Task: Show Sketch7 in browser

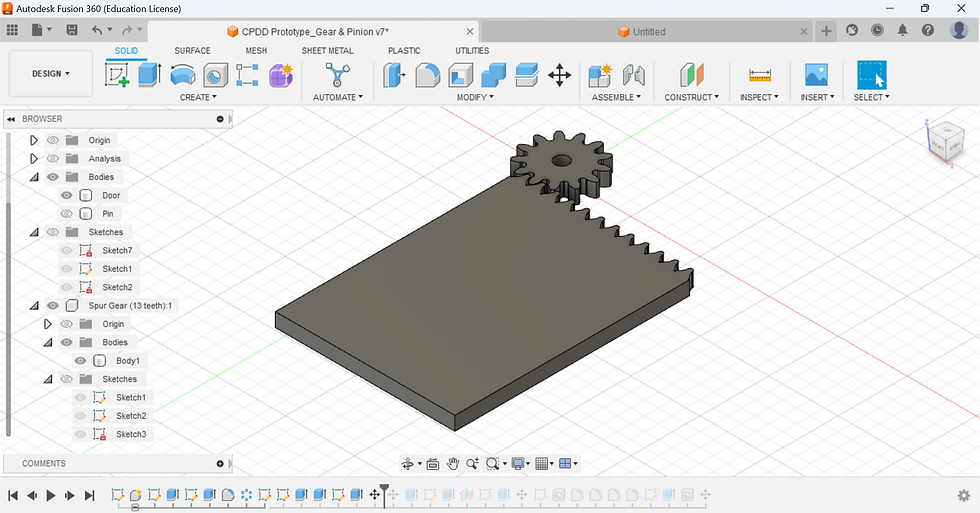Action: point(66,251)
